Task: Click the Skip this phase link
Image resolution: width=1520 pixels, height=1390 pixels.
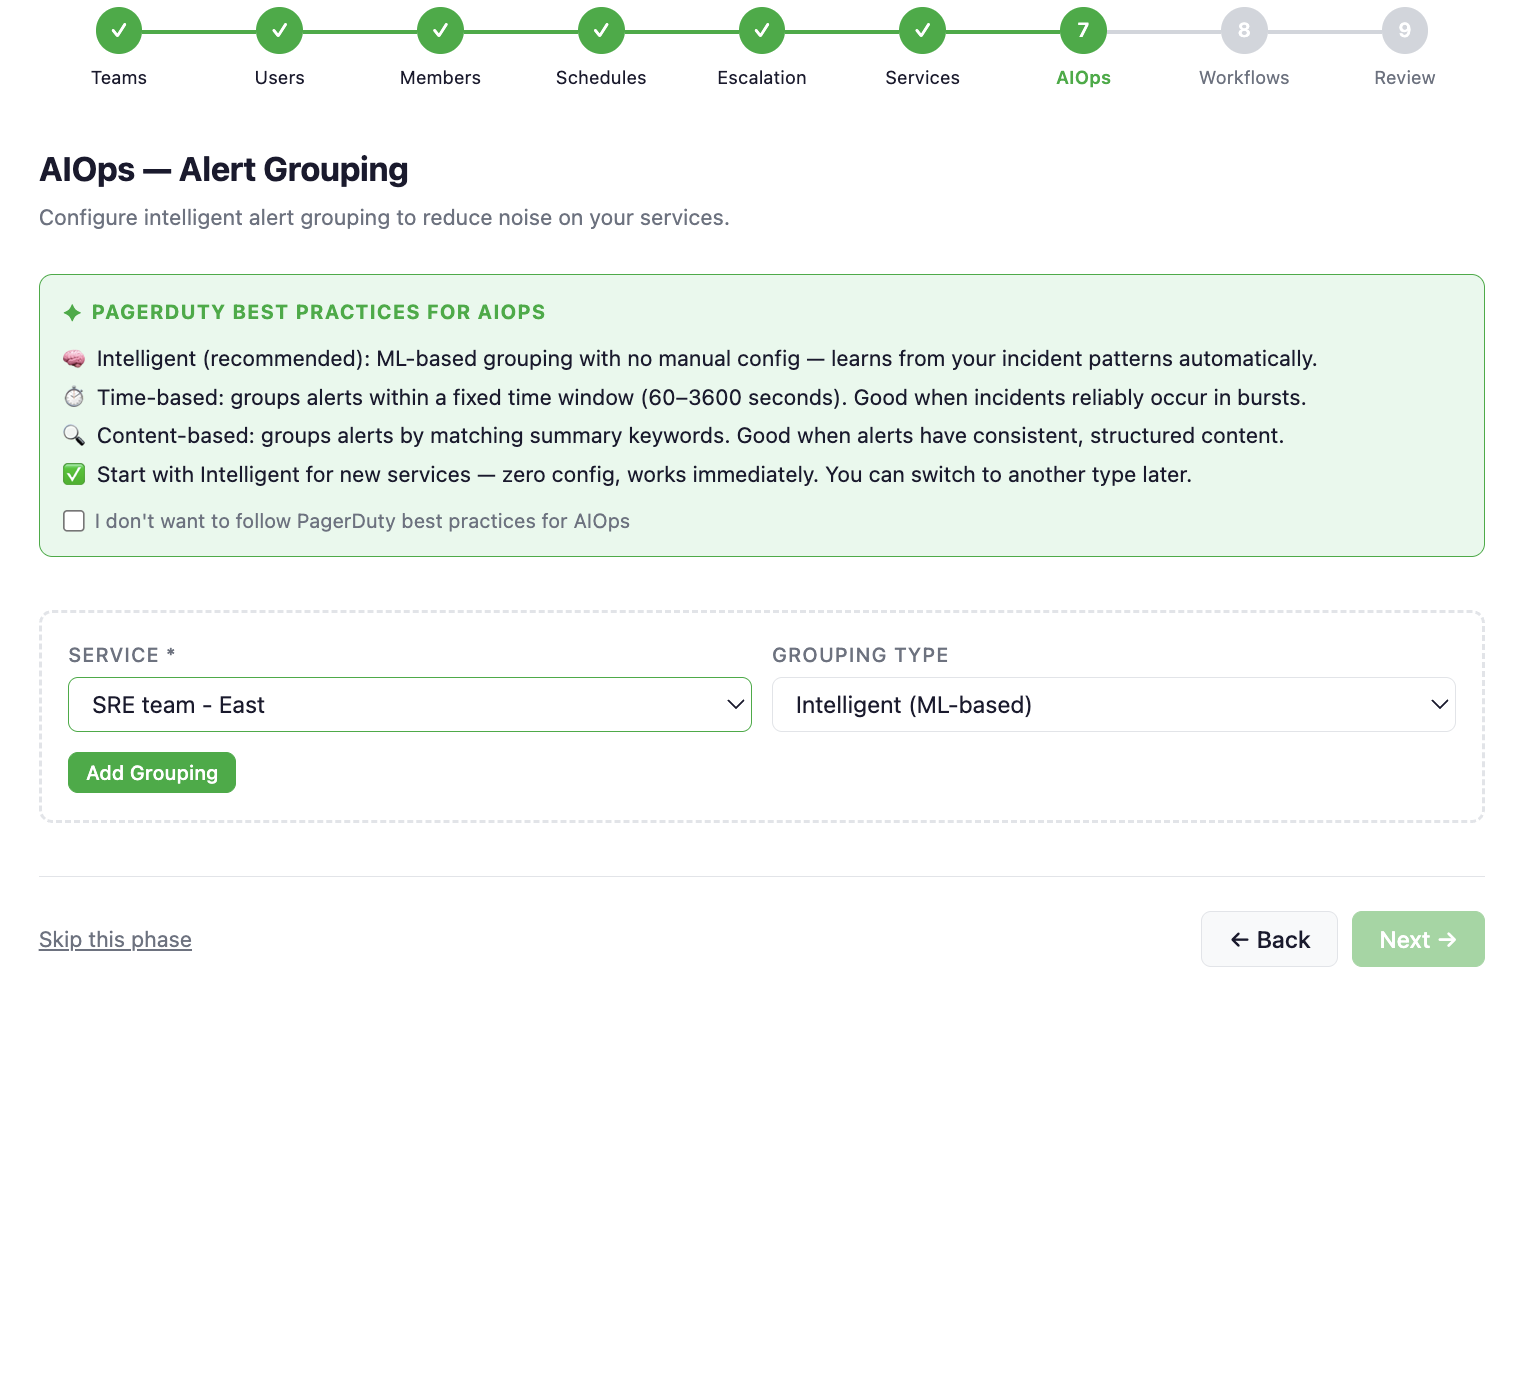Action: [115, 940]
